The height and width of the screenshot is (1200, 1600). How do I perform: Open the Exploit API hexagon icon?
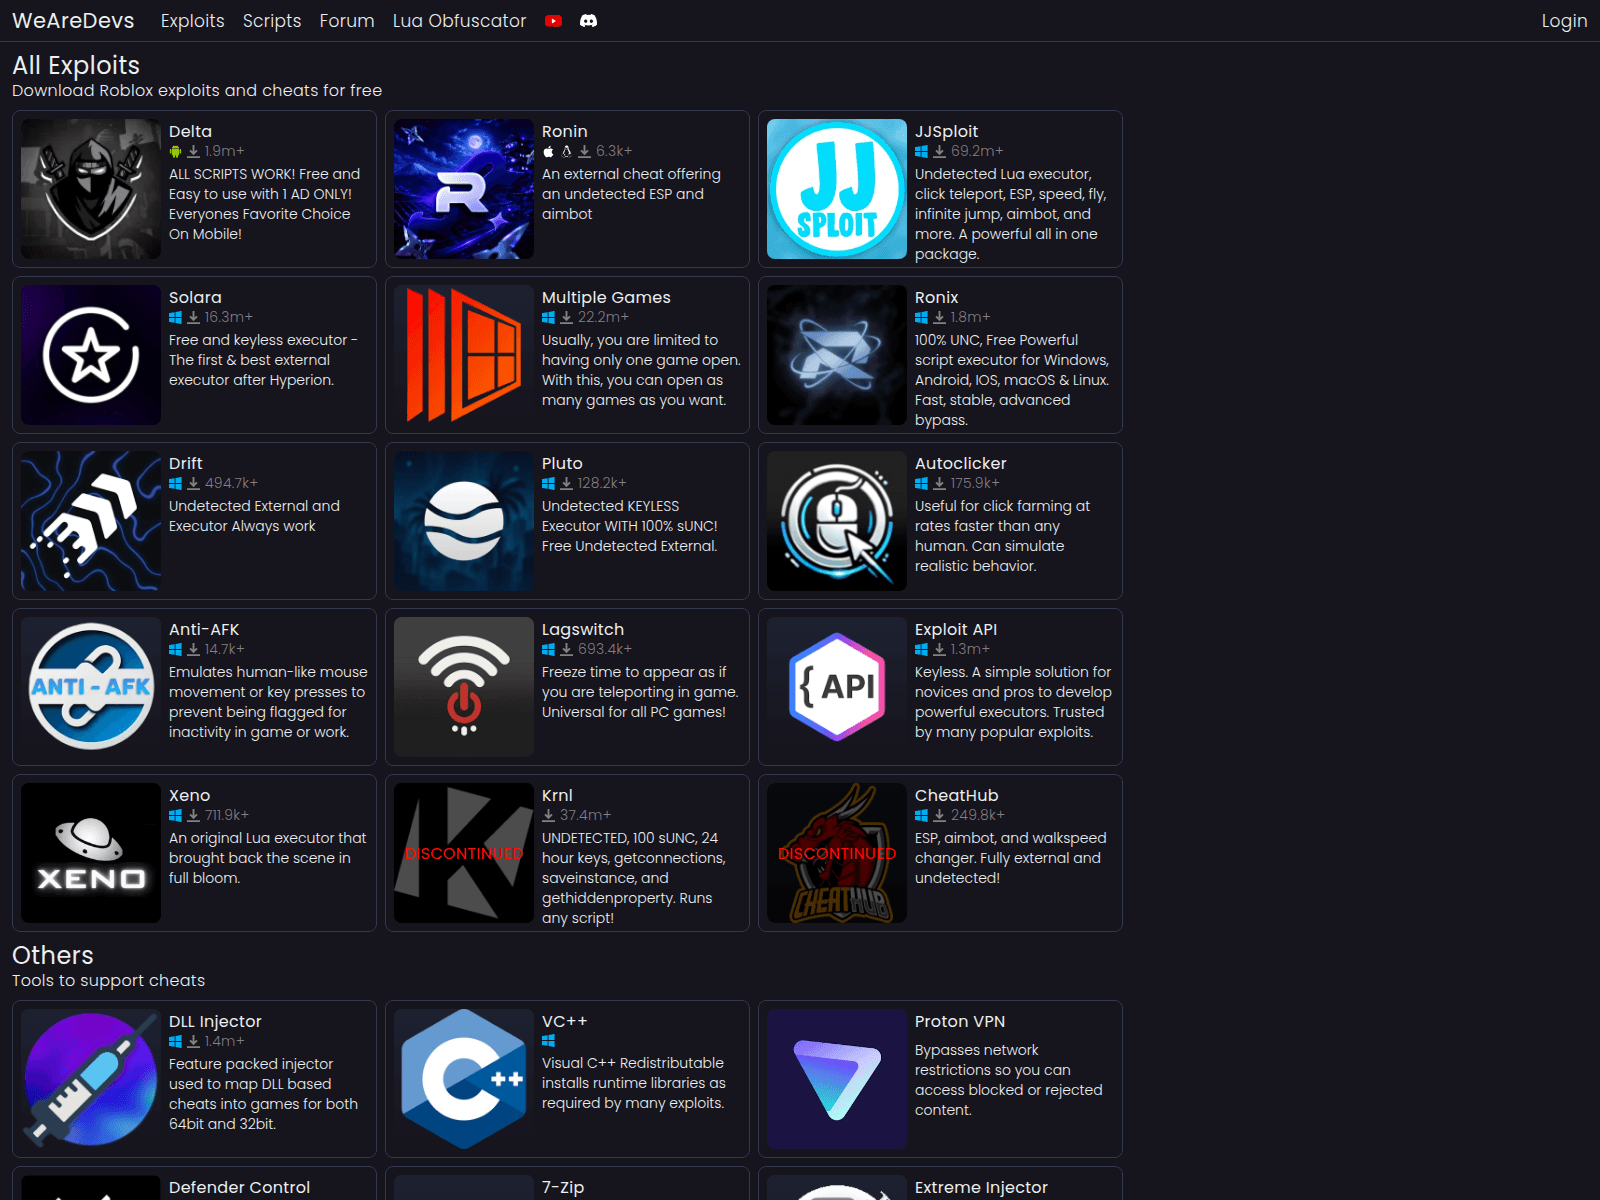click(x=837, y=687)
